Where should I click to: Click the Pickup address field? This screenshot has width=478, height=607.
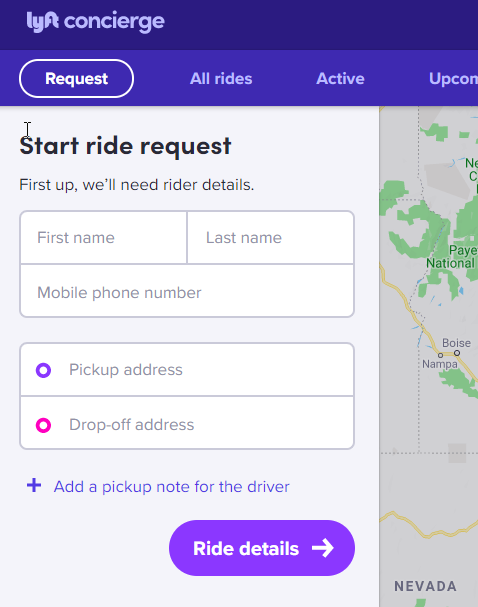click(x=187, y=370)
